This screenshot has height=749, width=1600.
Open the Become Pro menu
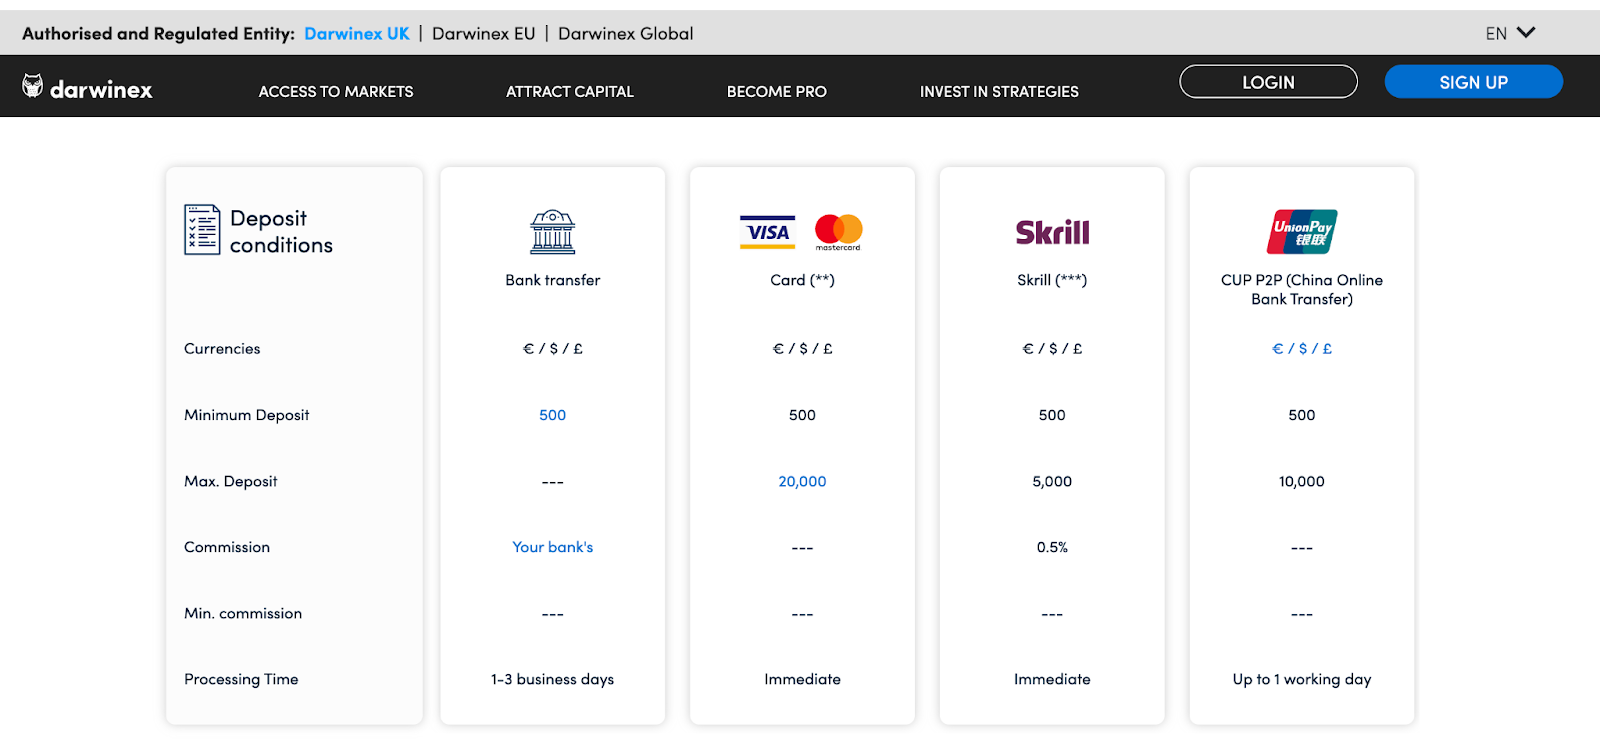tap(776, 91)
